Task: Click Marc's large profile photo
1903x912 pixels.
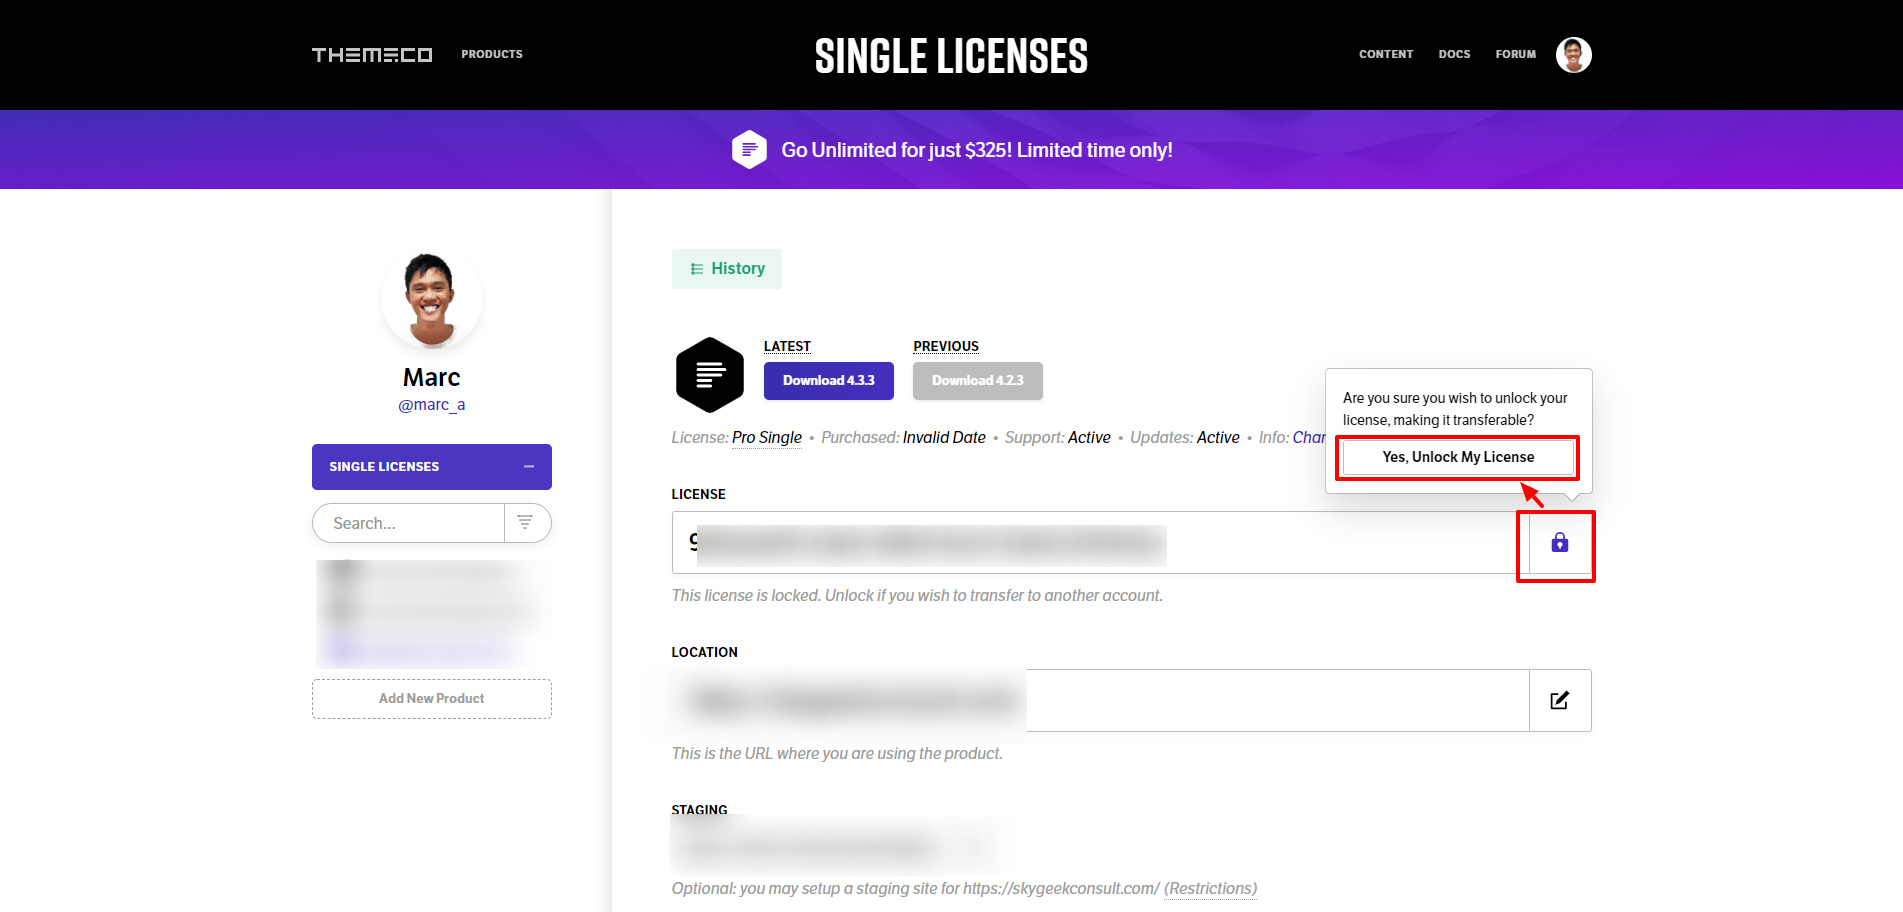Action: (431, 300)
